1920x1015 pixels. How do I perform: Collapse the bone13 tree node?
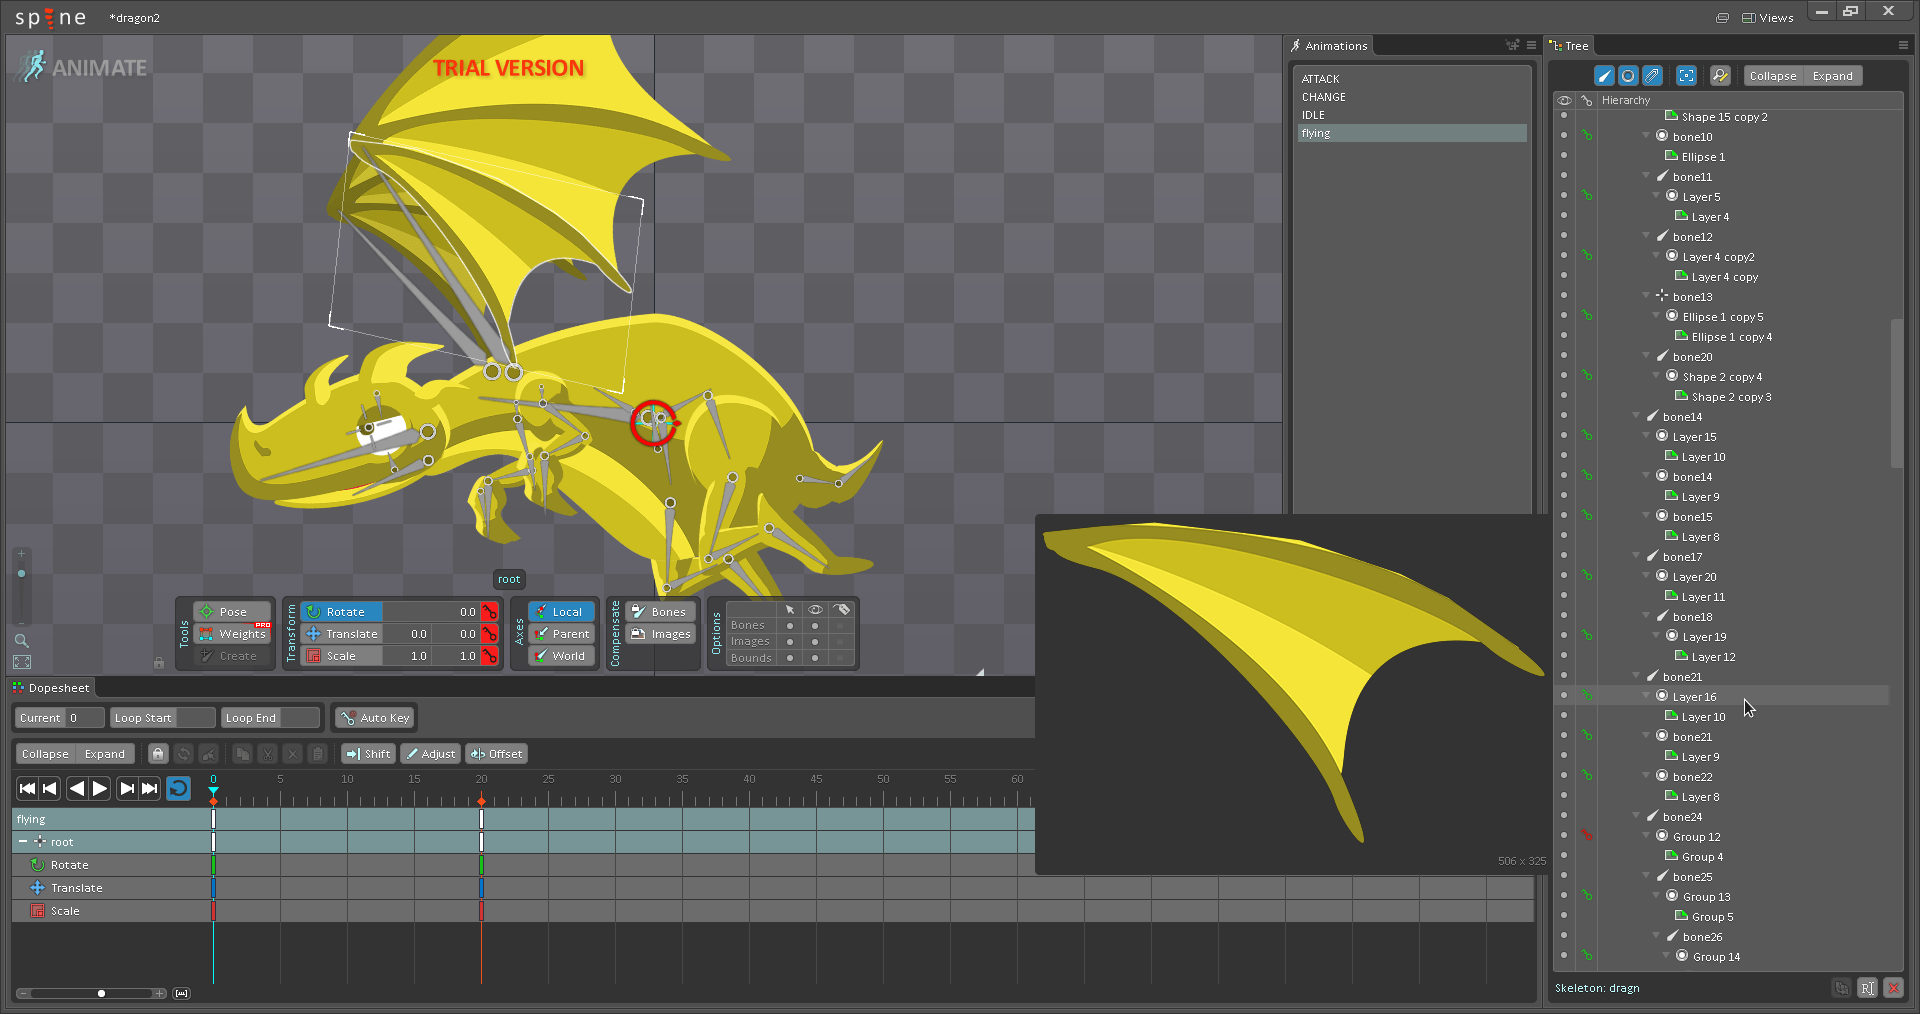pos(1646,296)
